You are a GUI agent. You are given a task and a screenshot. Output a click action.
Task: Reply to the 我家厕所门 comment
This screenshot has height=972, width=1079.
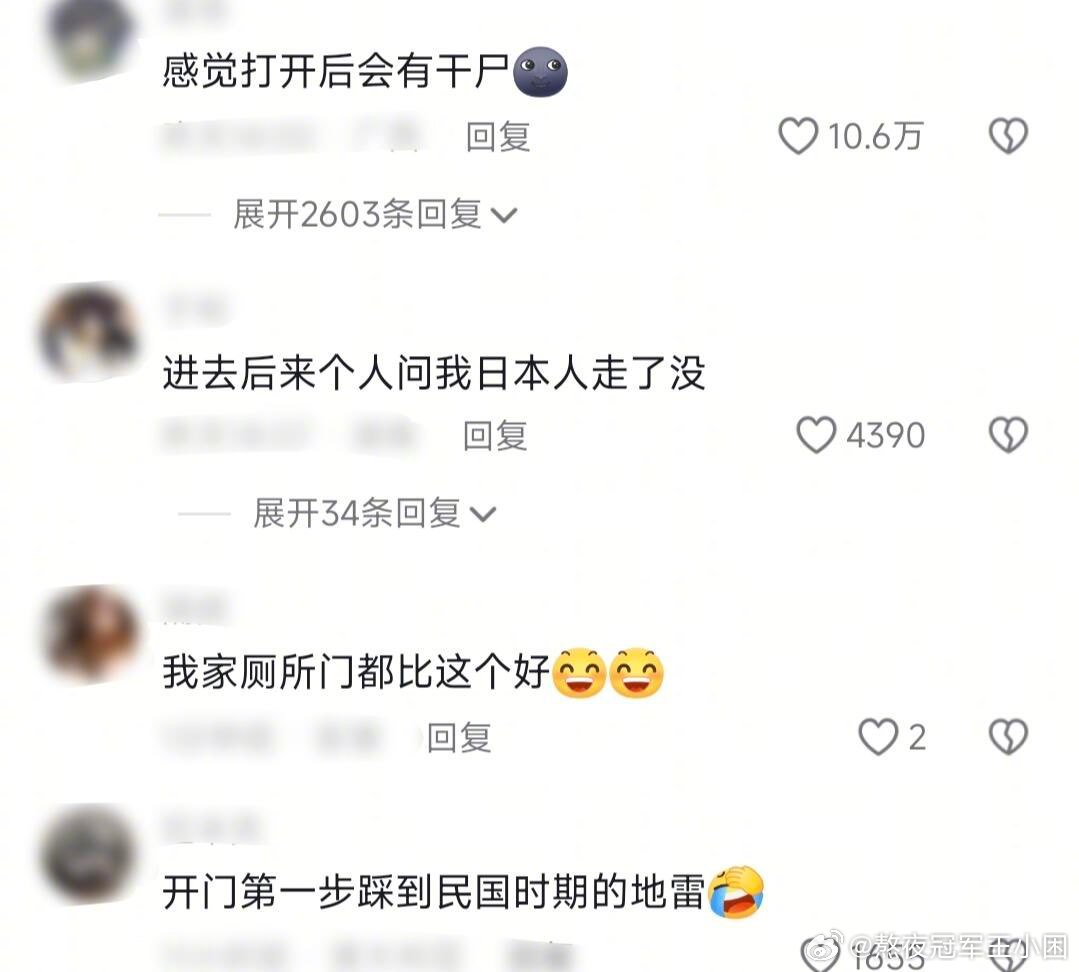(459, 737)
